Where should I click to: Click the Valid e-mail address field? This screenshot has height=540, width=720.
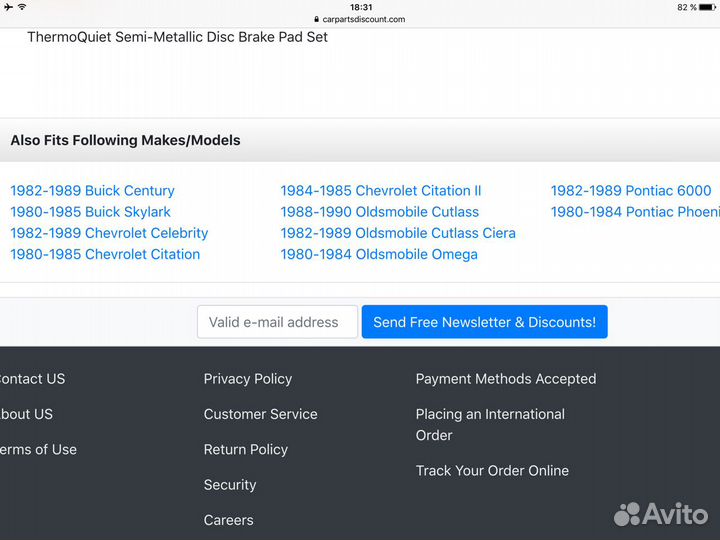(x=277, y=322)
